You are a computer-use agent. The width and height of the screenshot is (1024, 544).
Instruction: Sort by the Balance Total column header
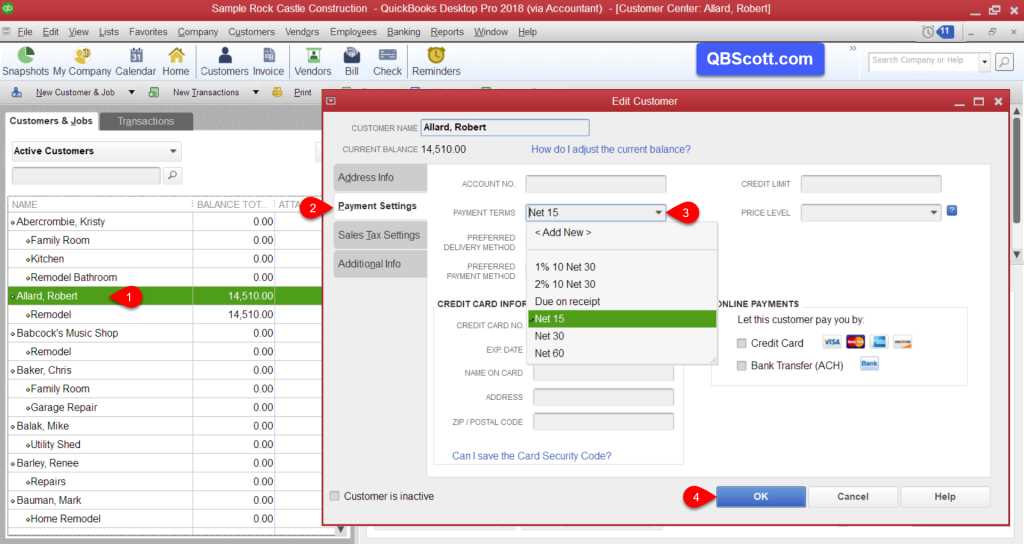[233, 204]
